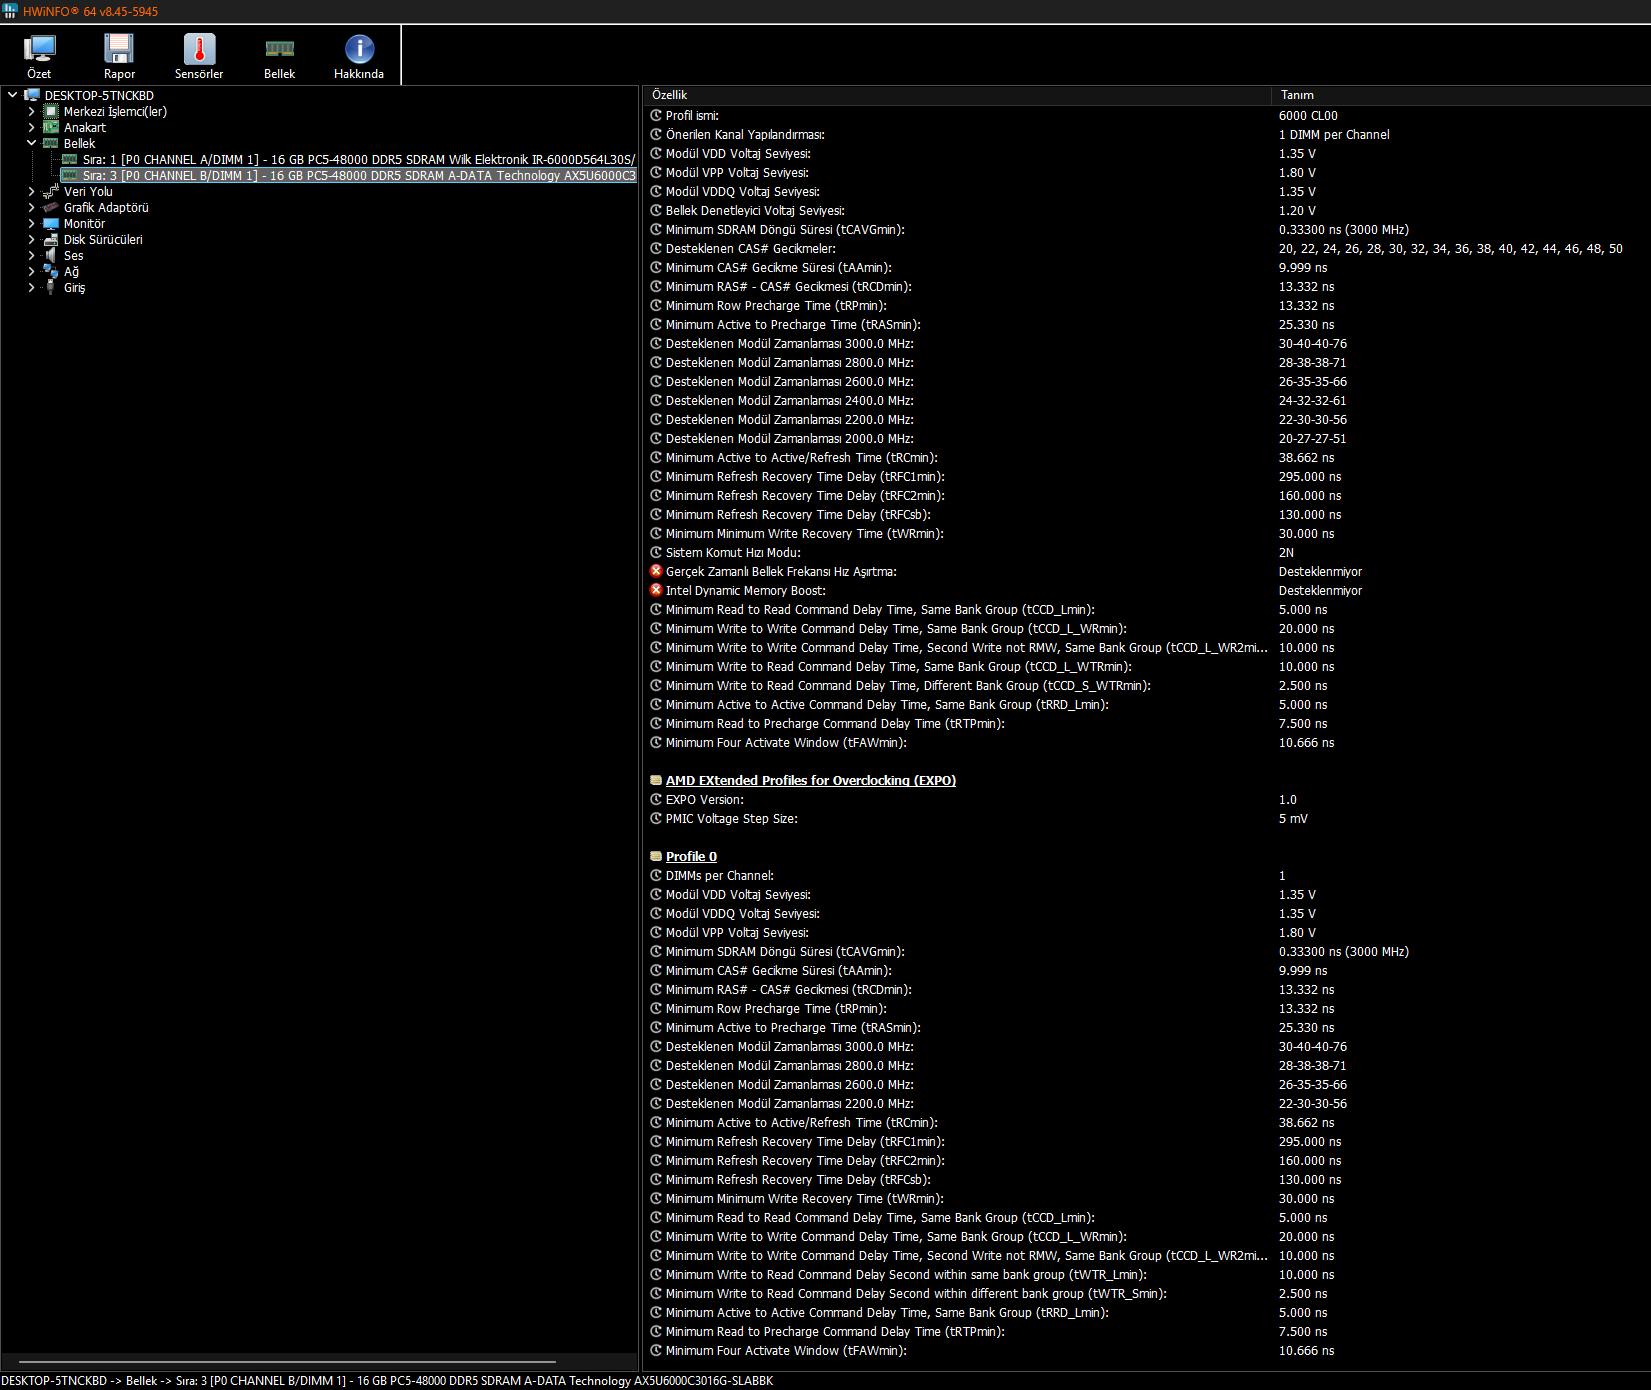Click the AMD EXtended Profiles for Overclocking heading
Image resolution: width=1651 pixels, height=1390 pixels.
click(811, 780)
